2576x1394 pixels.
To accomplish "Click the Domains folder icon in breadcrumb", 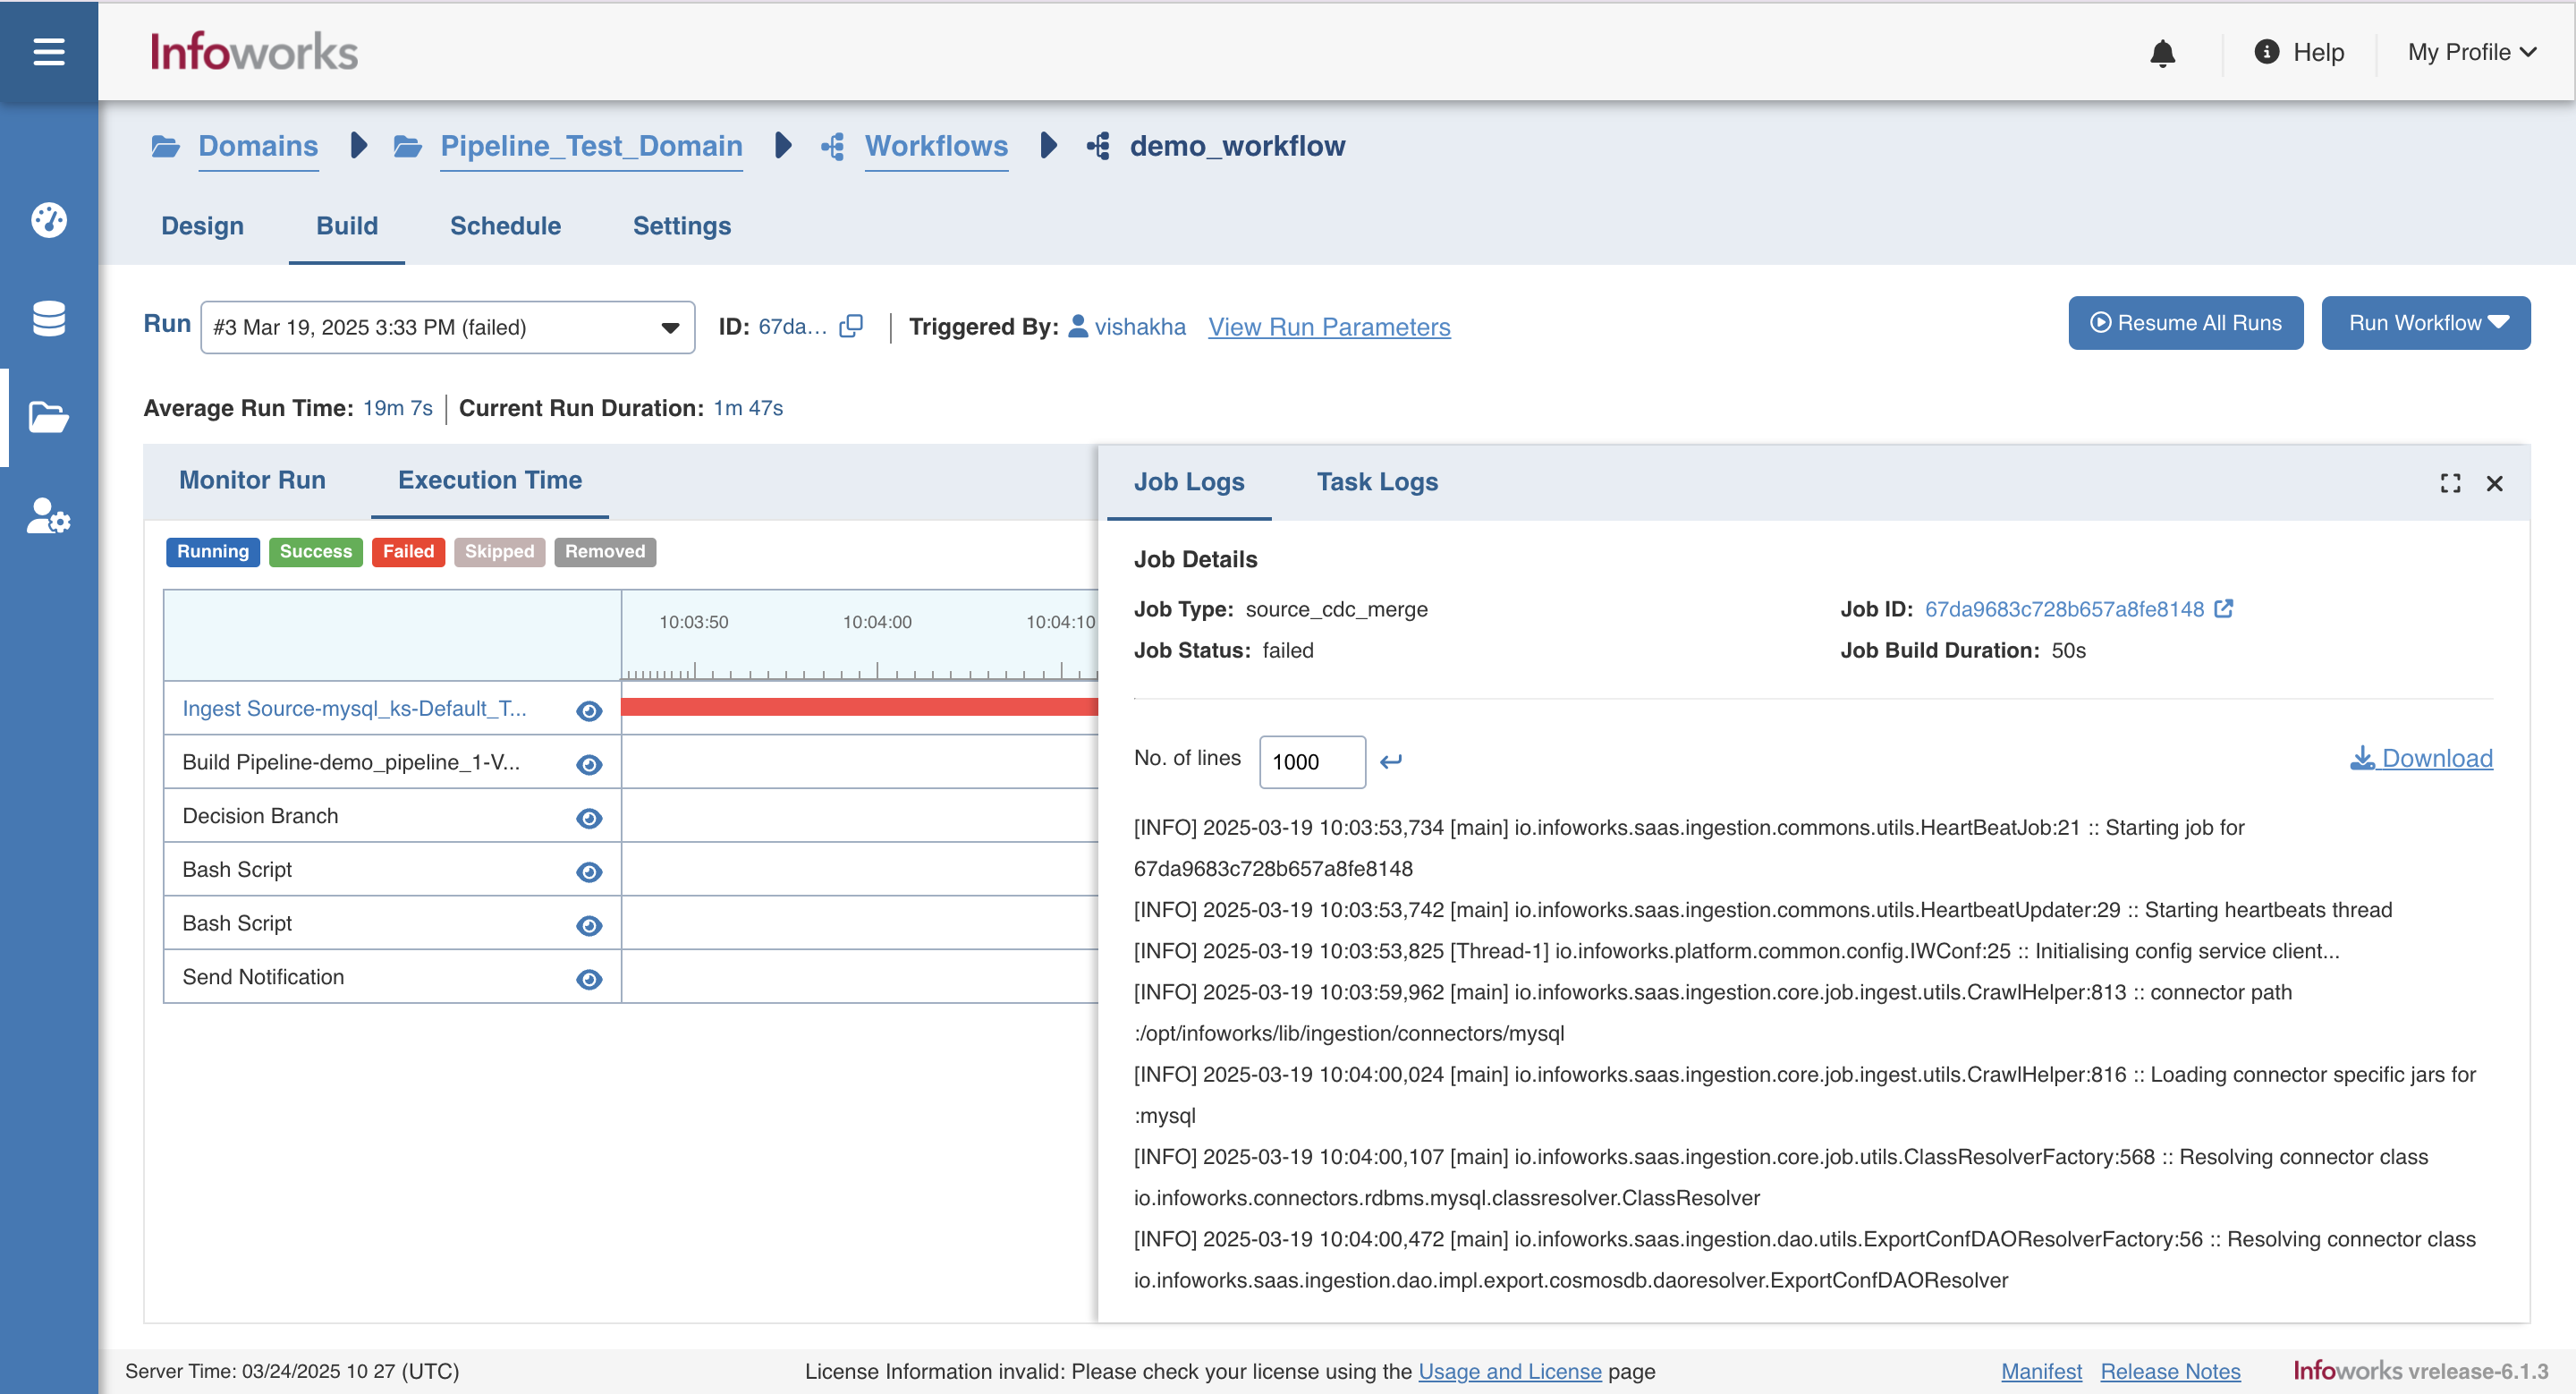I will 166,146.
